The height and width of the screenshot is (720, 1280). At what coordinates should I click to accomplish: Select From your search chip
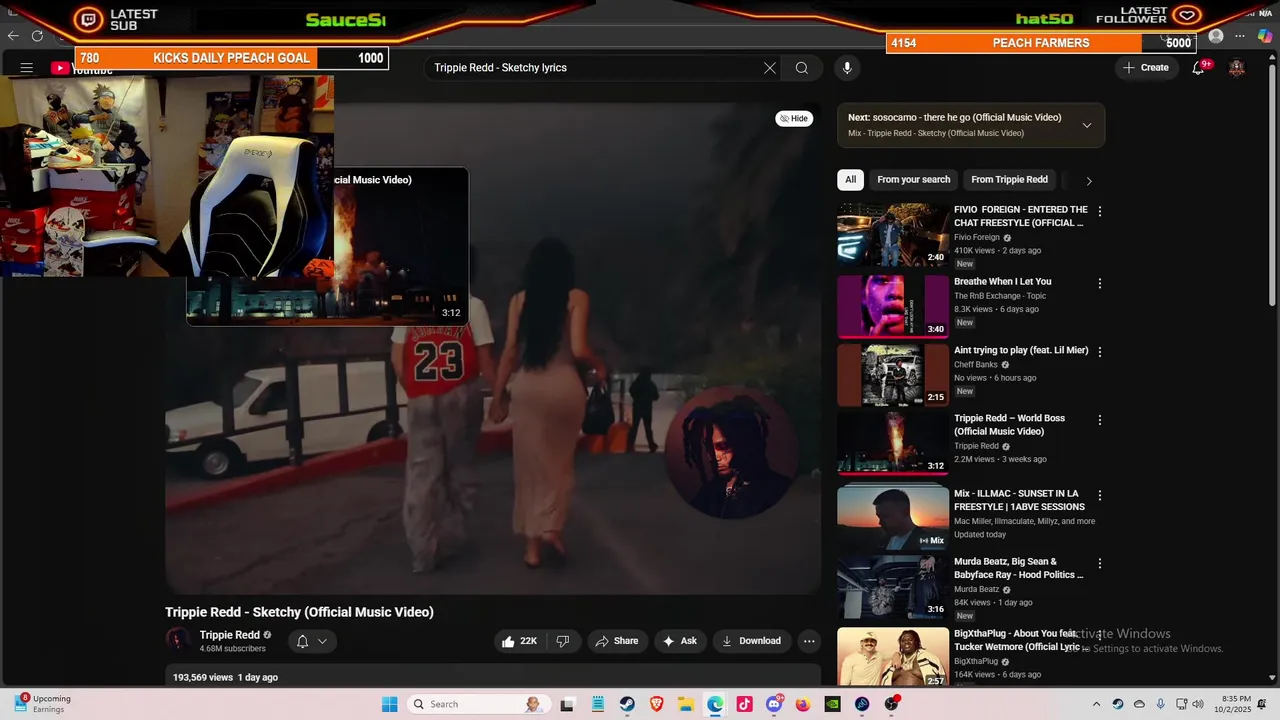tap(914, 180)
